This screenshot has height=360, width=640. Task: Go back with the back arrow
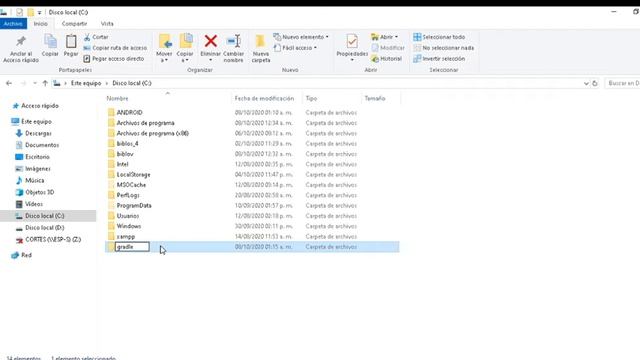tap(9, 83)
